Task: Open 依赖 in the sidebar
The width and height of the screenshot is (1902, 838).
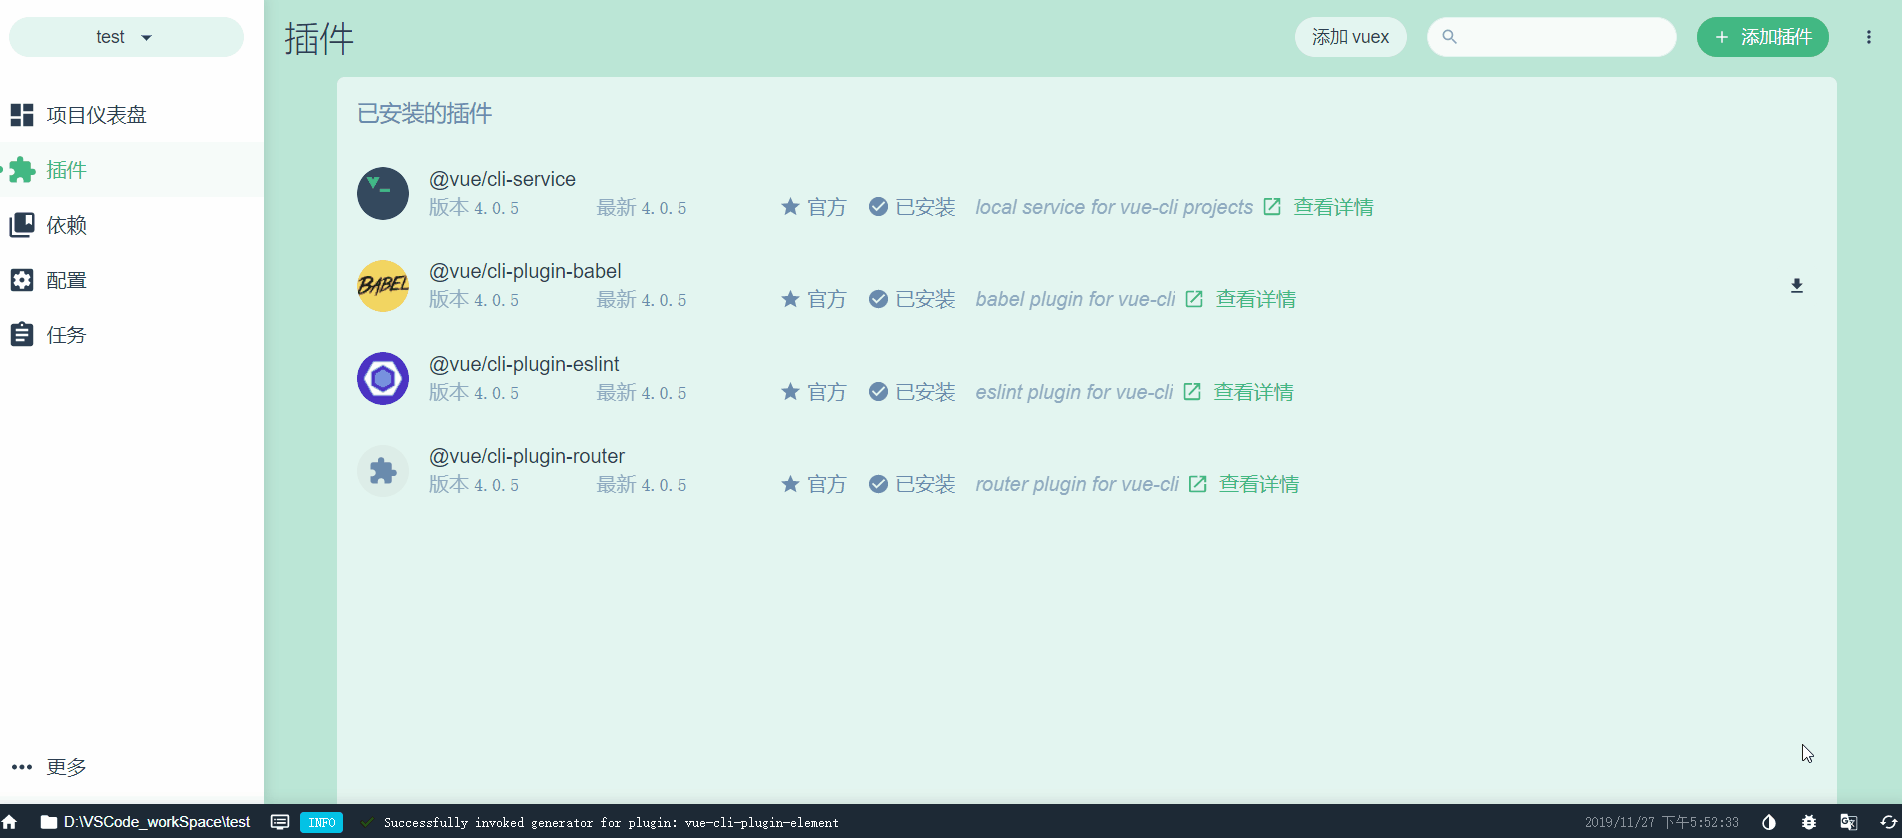Action: pyautogui.click(x=132, y=225)
